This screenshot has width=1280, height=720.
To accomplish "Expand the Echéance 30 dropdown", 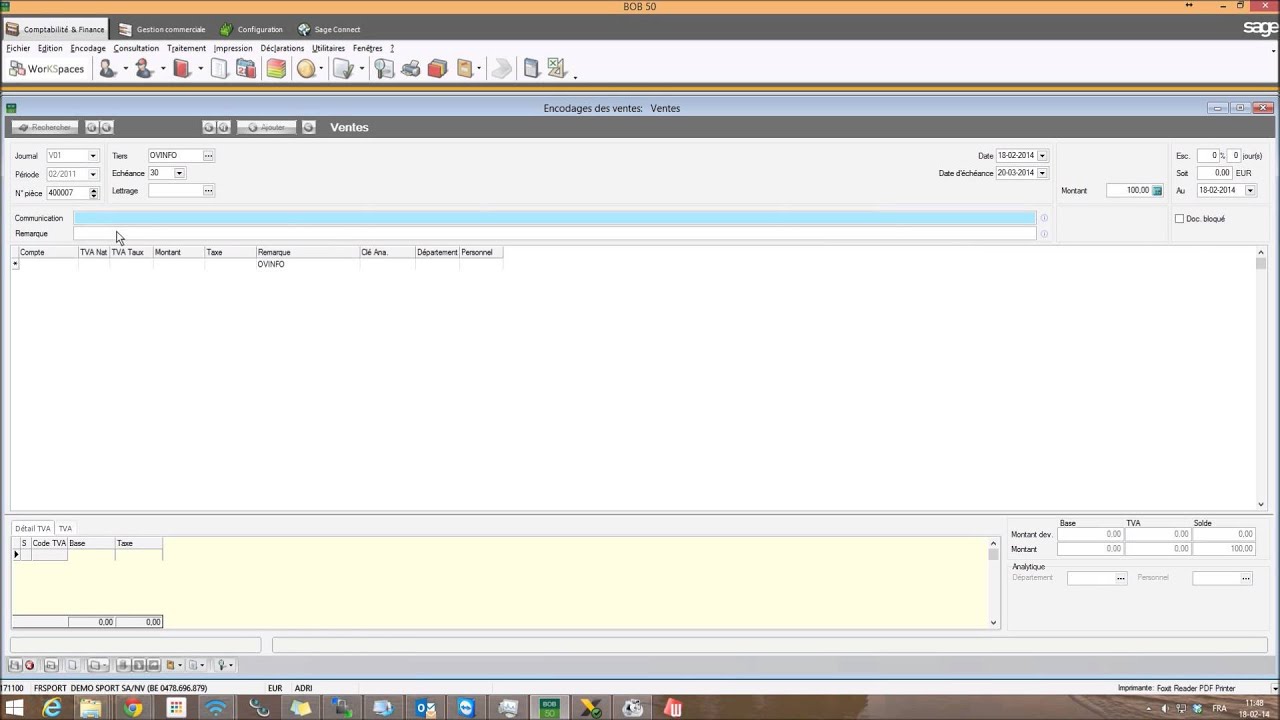I will (179, 173).
